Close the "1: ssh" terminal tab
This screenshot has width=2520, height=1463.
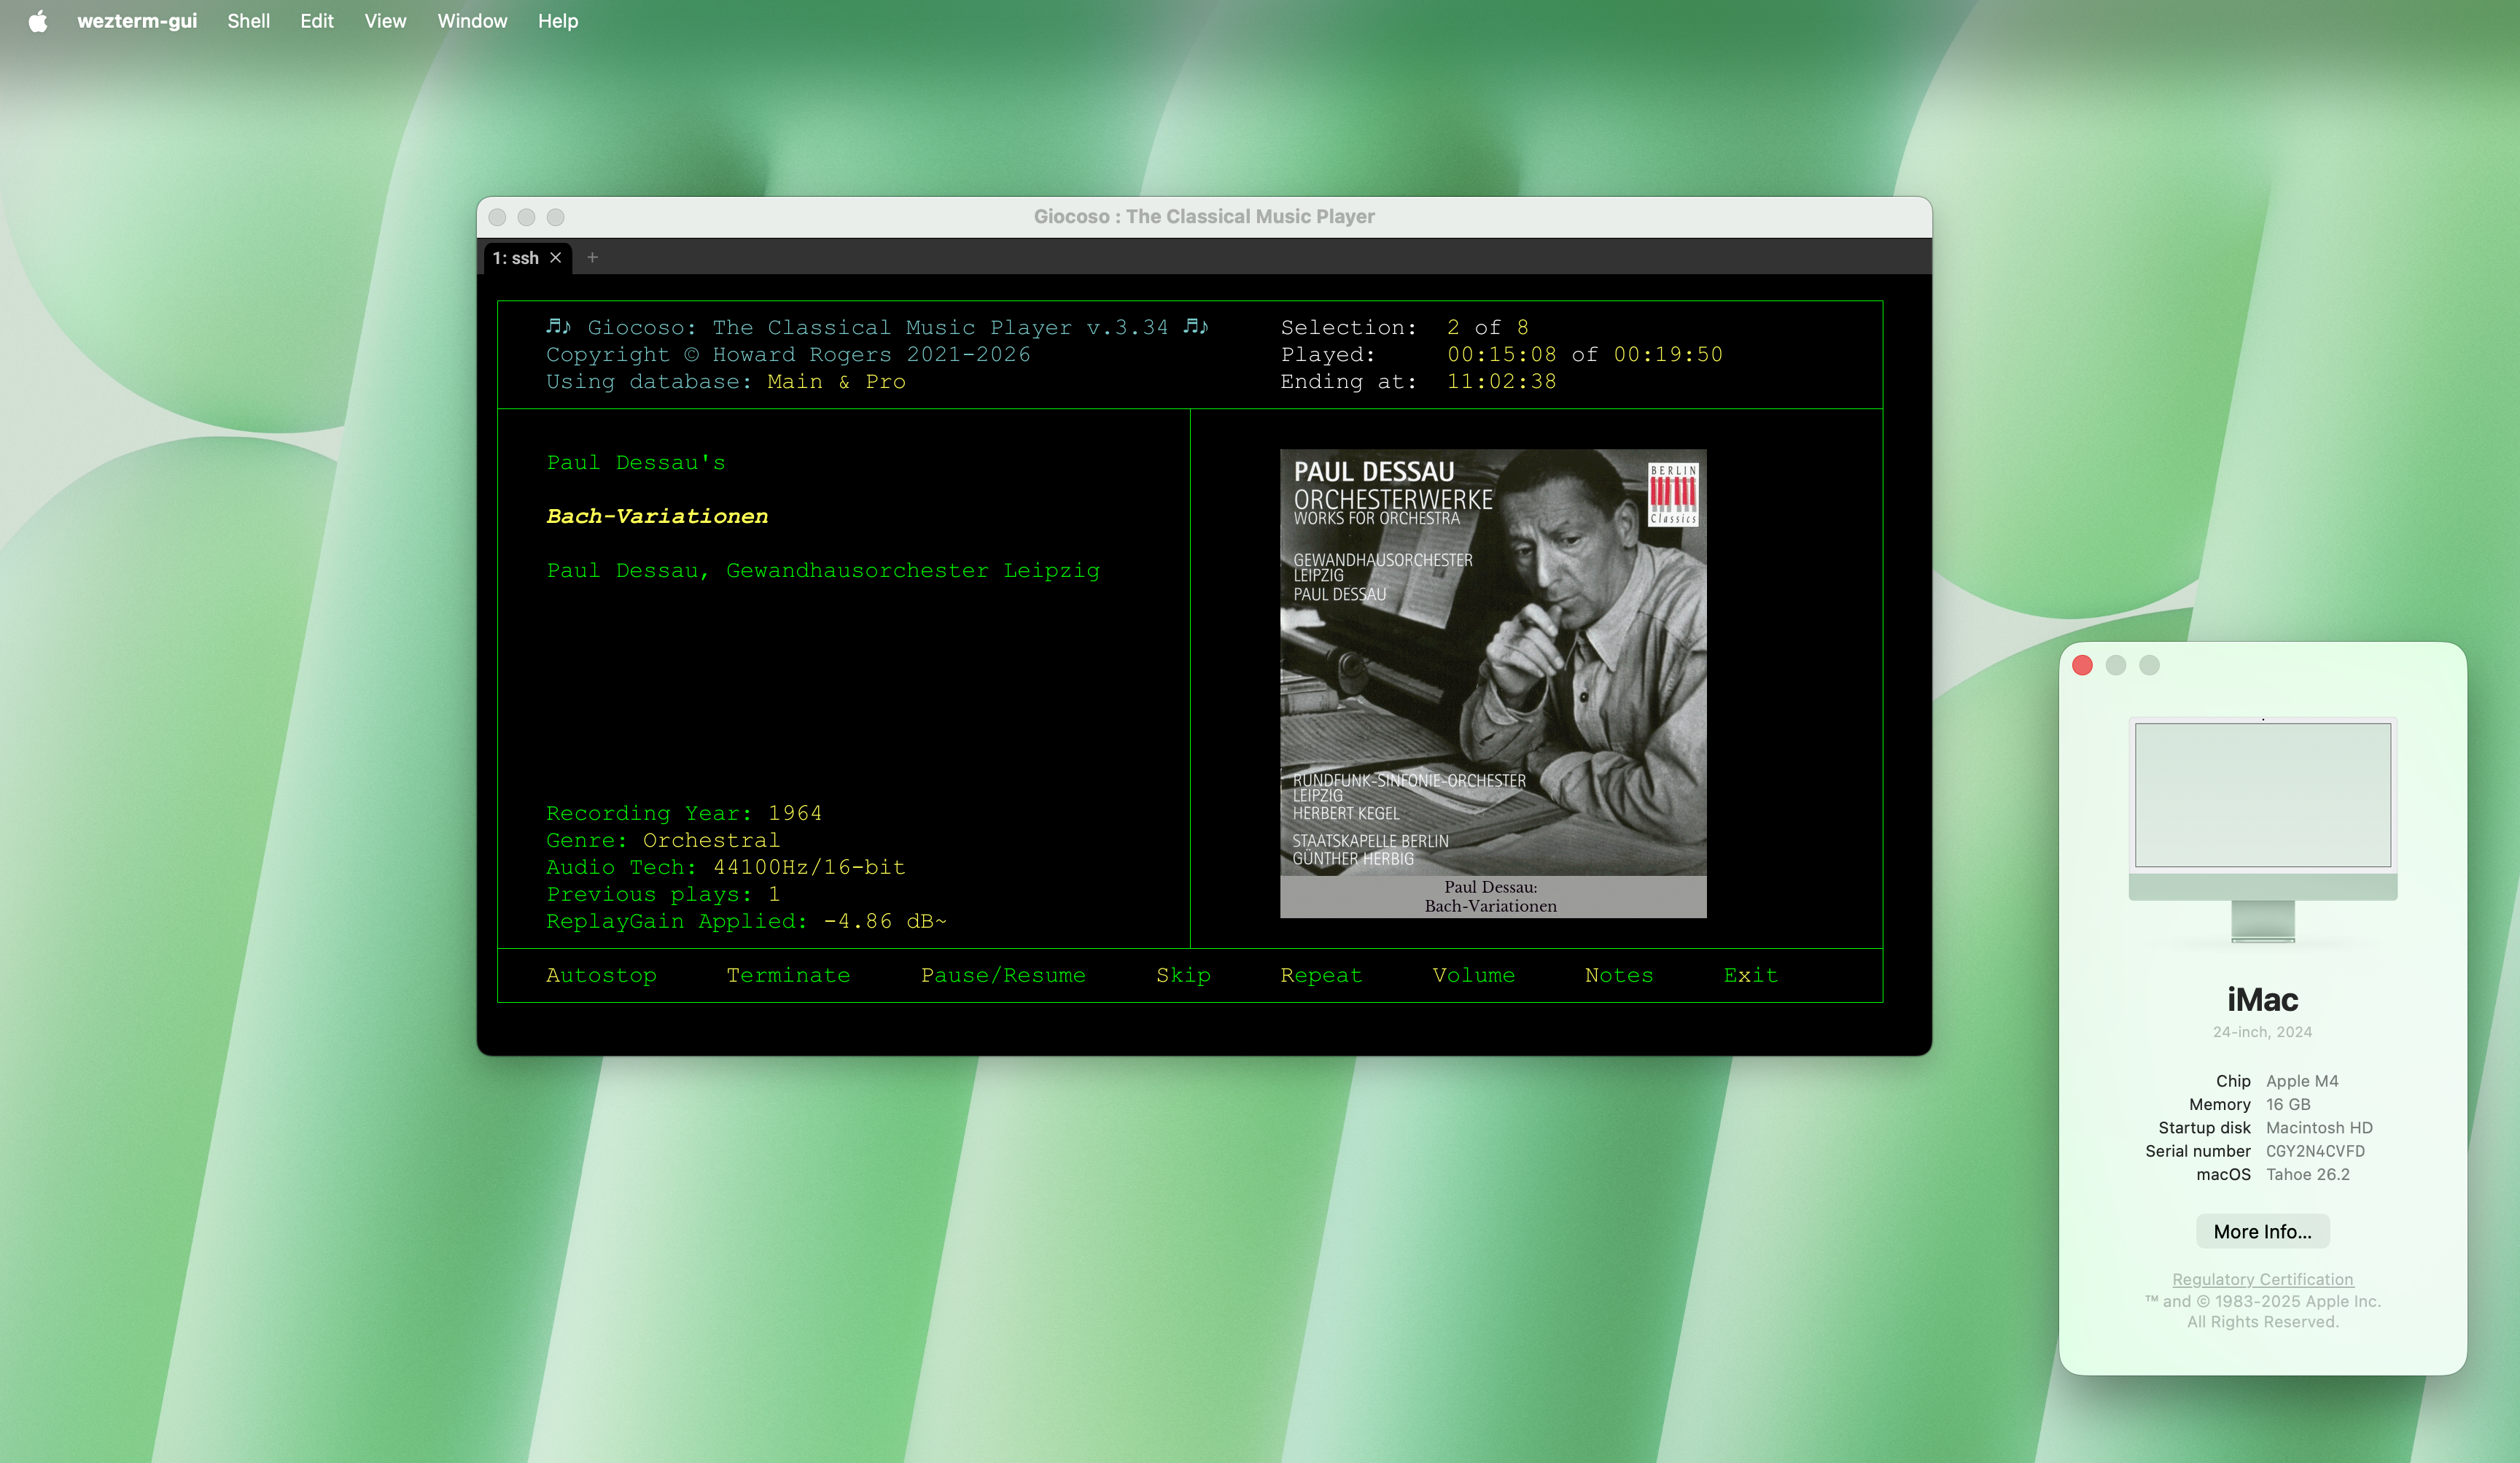tap(556, 257)
